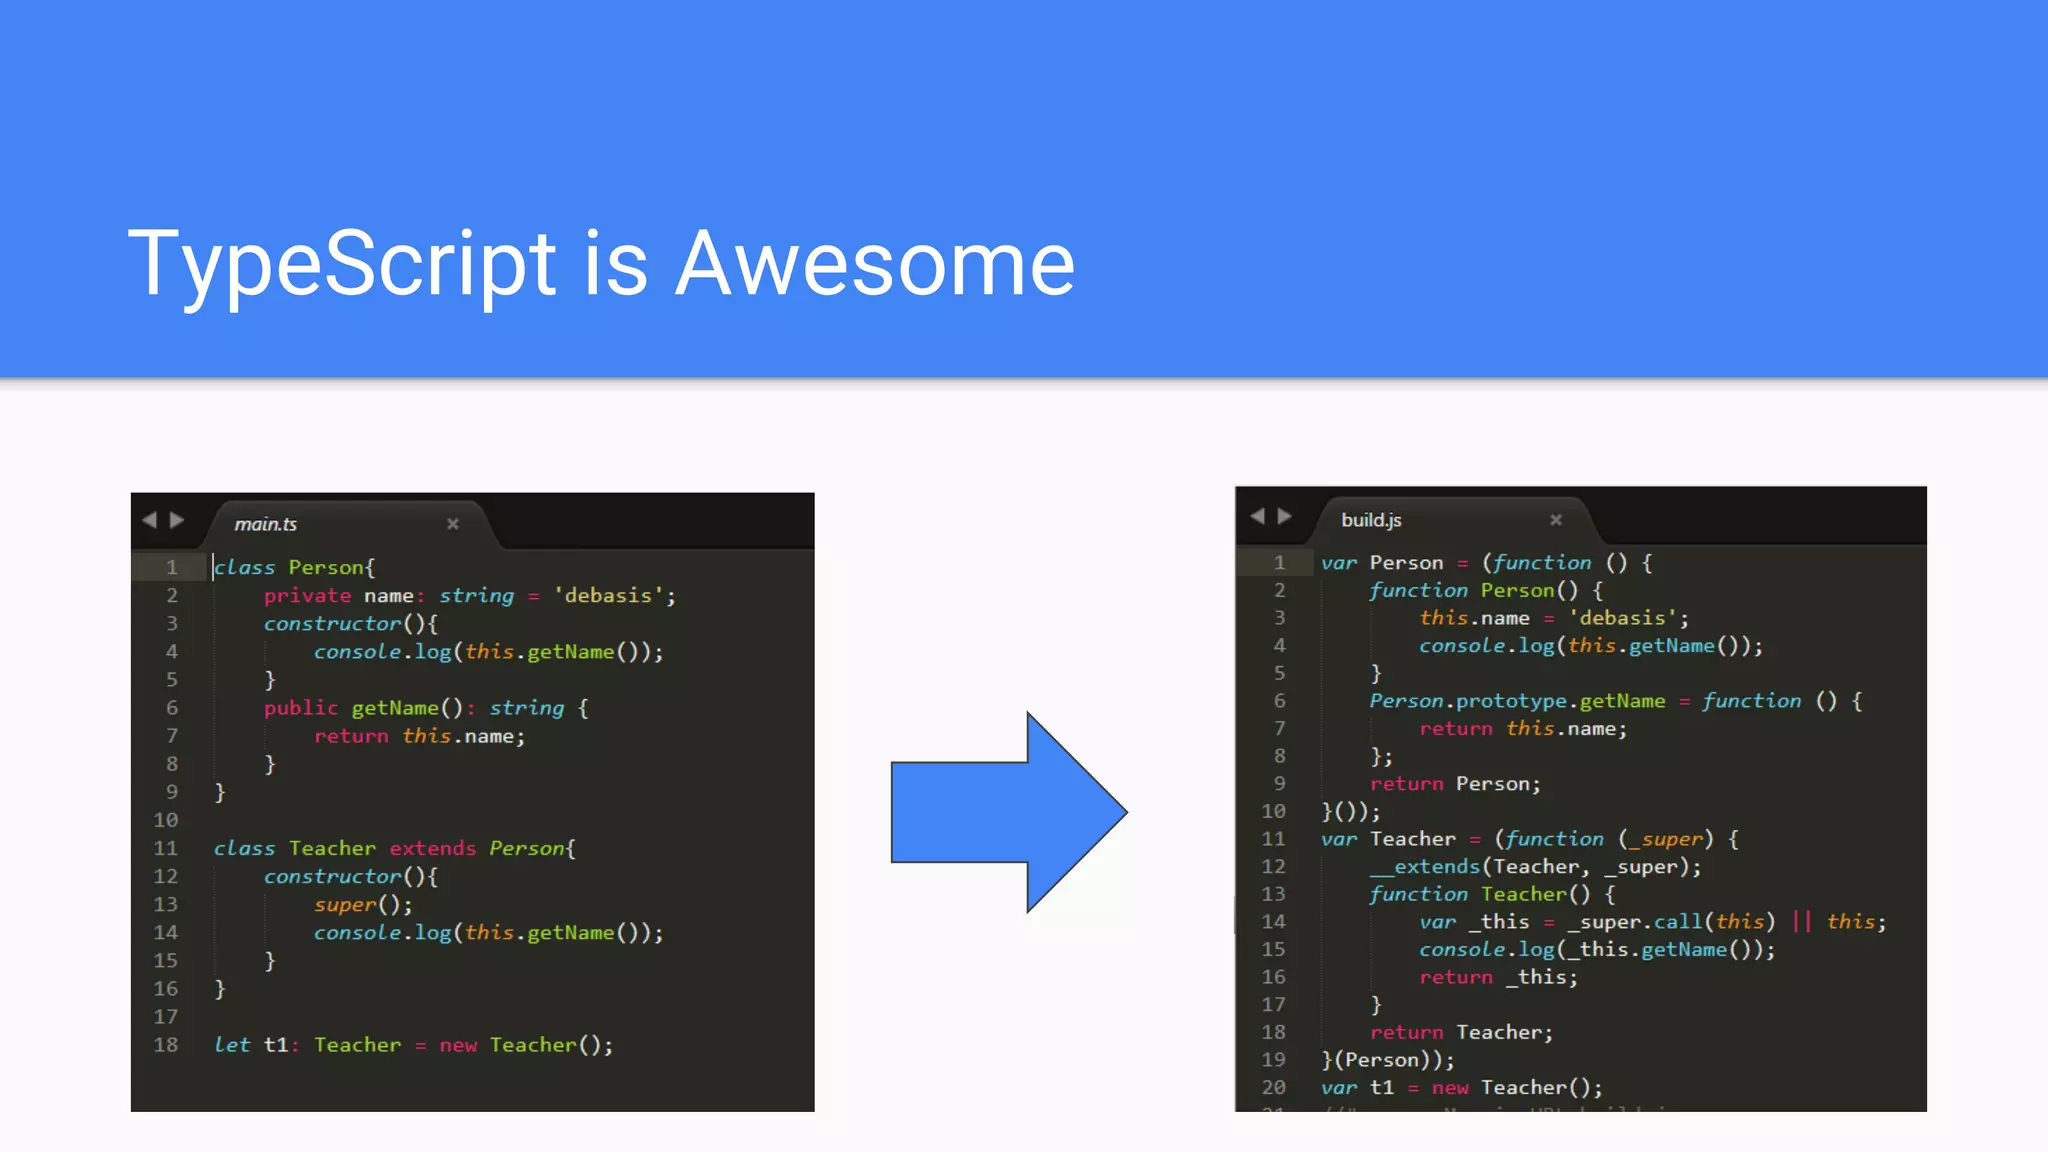Click the 'super' call in main.ts
The image size is (2048, 1152).
click(346, 905)
